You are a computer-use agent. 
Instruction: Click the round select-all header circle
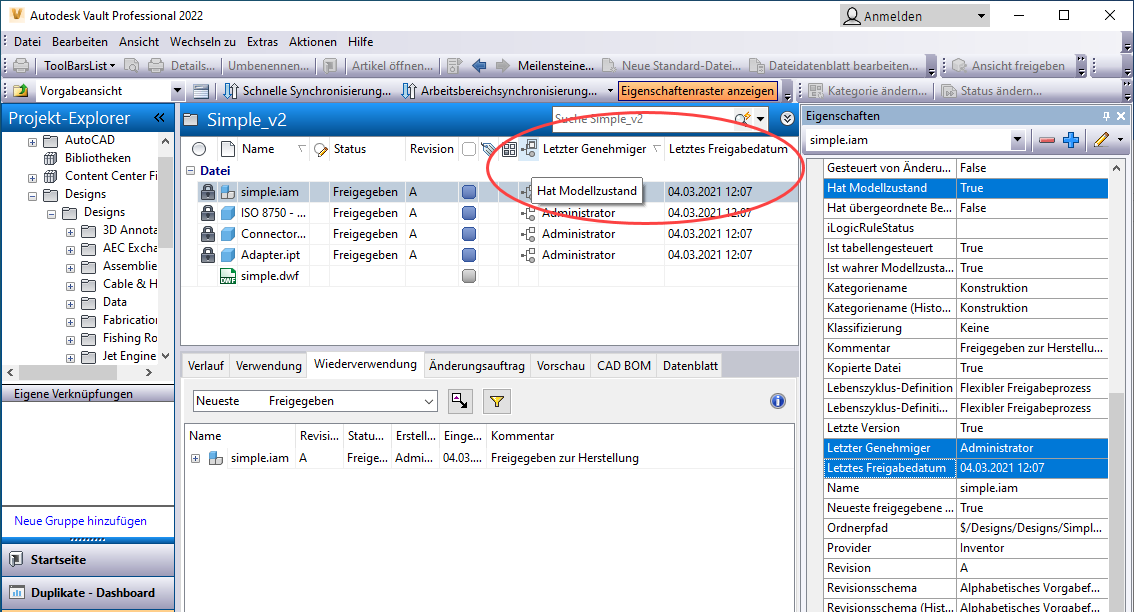199,149
